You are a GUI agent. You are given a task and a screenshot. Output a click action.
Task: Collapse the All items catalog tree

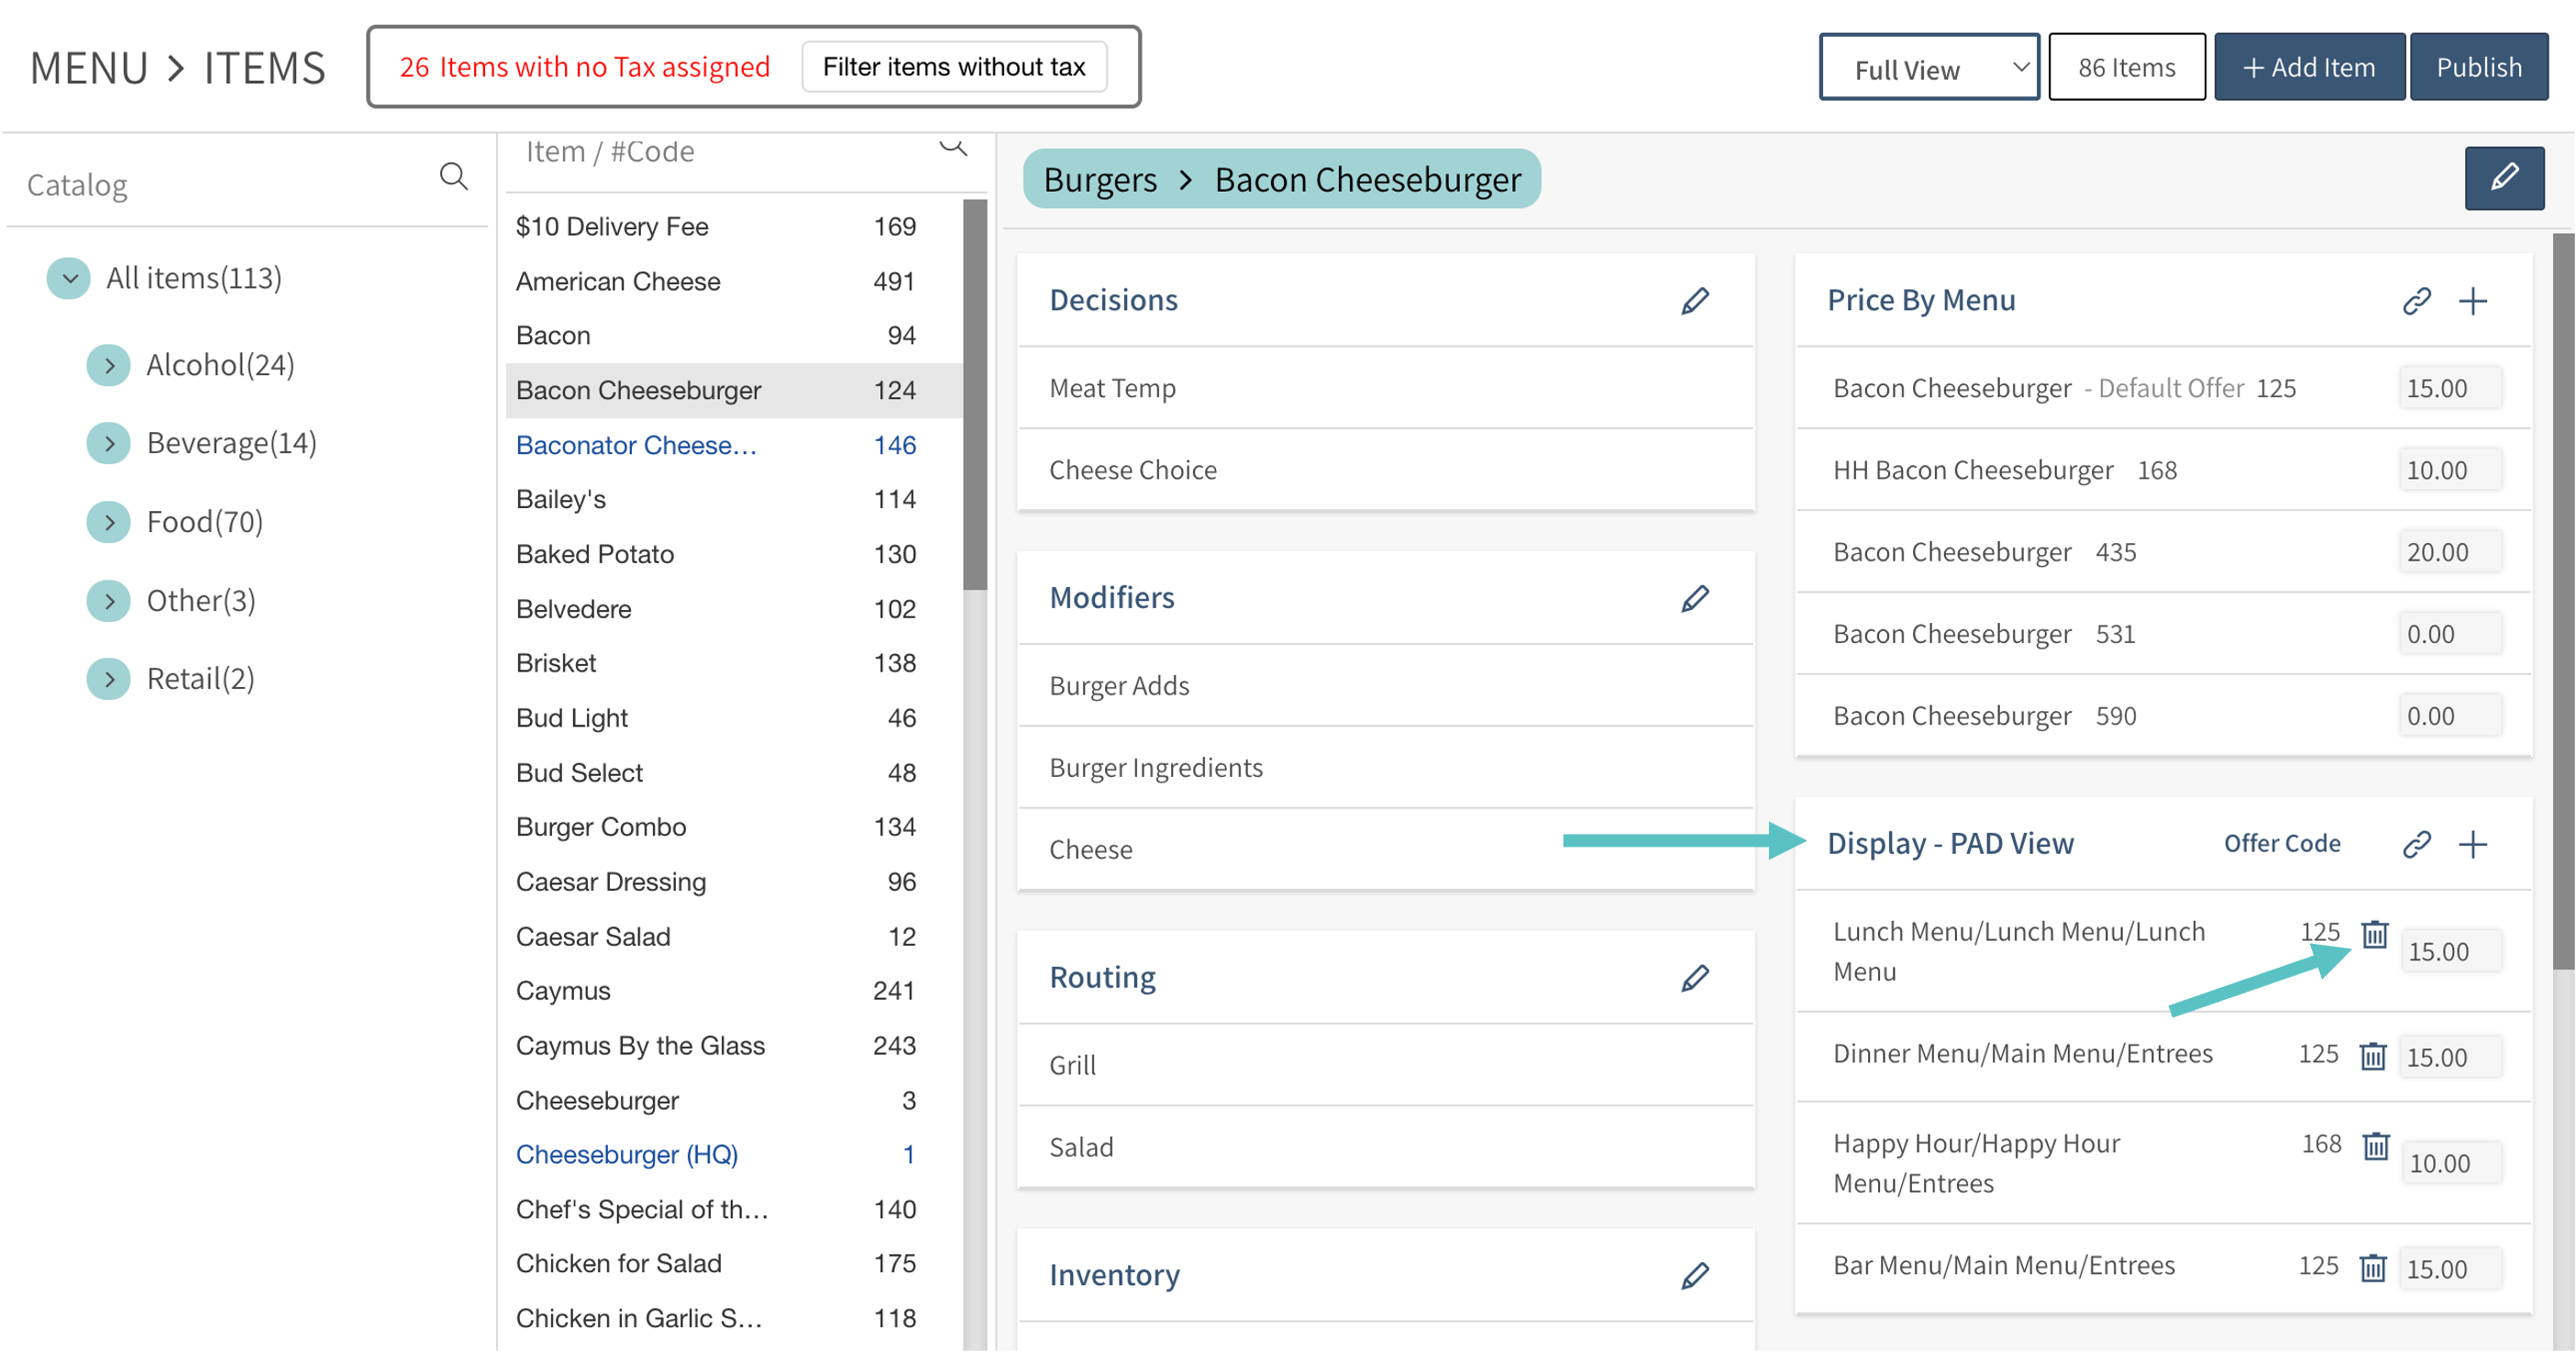click(x=69, y=279)
